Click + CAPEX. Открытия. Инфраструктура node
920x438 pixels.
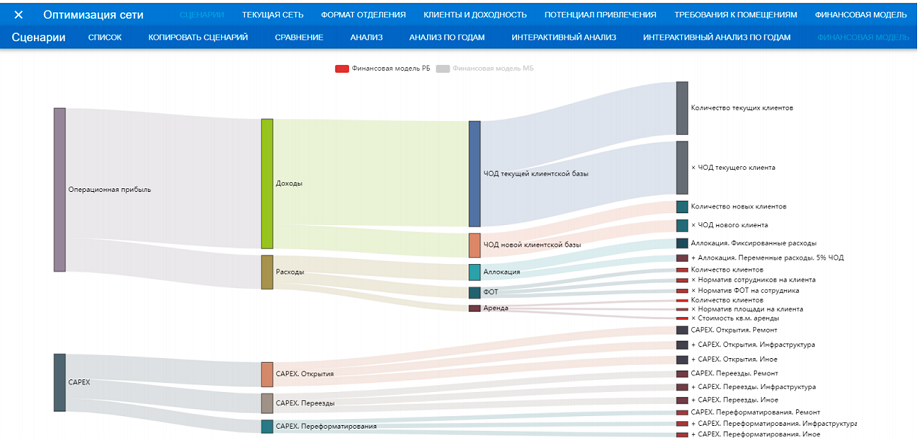[682, 345]
